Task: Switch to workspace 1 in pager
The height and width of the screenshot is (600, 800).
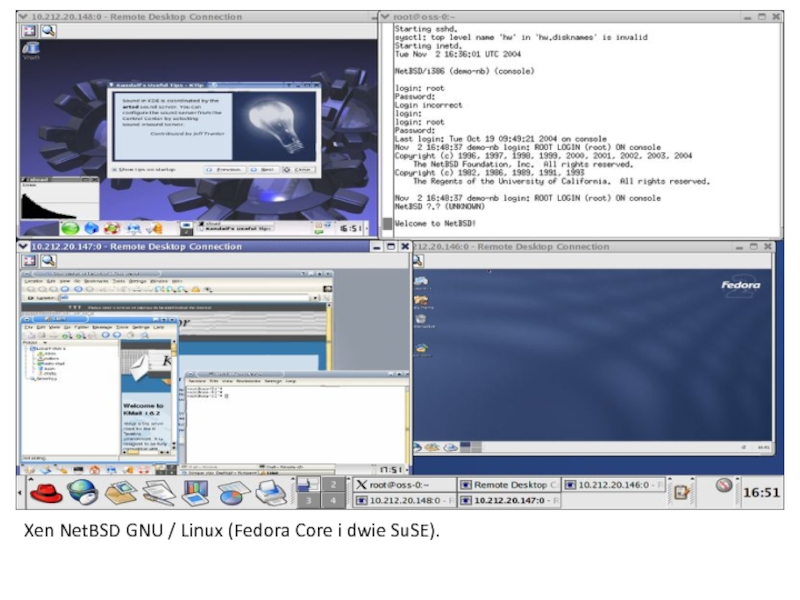Action: [x=308, y=485]
